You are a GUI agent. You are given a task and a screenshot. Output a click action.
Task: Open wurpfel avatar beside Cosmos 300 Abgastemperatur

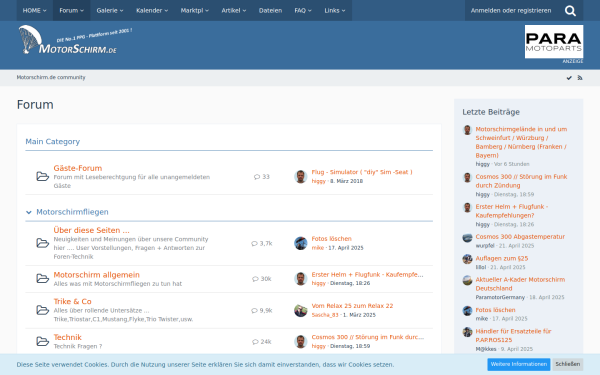point(467,238)
